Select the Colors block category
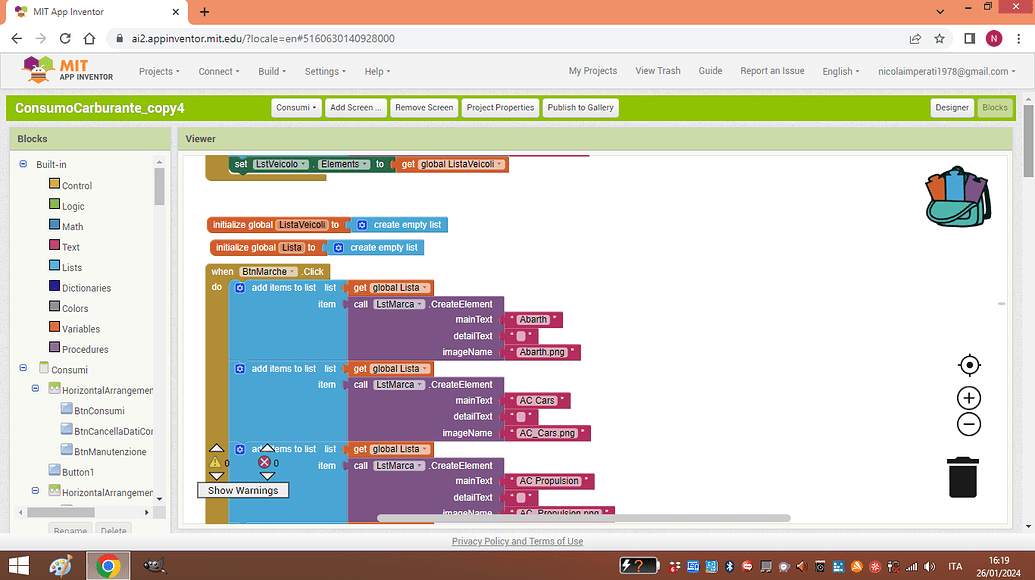This screenshot has height=580, width=1035. click(x=75, y=308)
